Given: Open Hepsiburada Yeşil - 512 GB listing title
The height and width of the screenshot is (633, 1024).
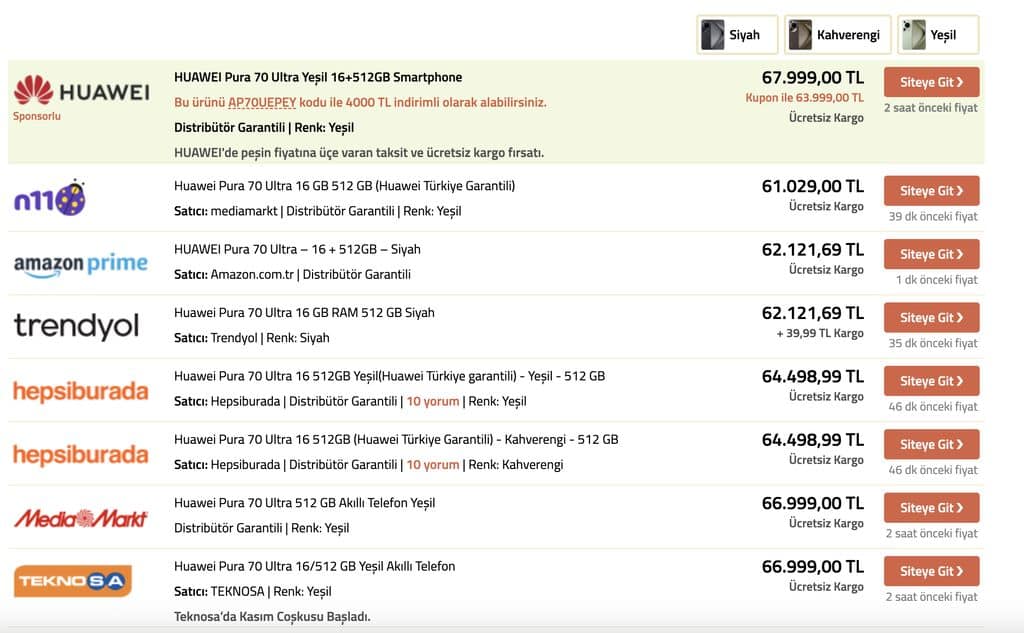Looking at the screenshot, I should pos(389,376).
